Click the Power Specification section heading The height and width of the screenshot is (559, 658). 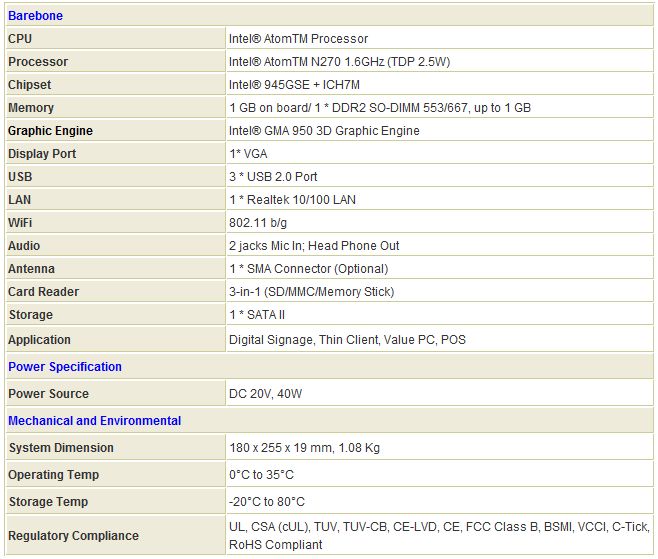click(65, 367)
